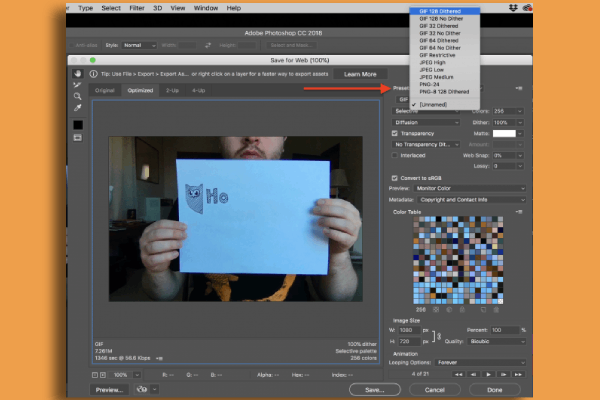Click the zoom in plus box icon

click(x=103, y=375)
